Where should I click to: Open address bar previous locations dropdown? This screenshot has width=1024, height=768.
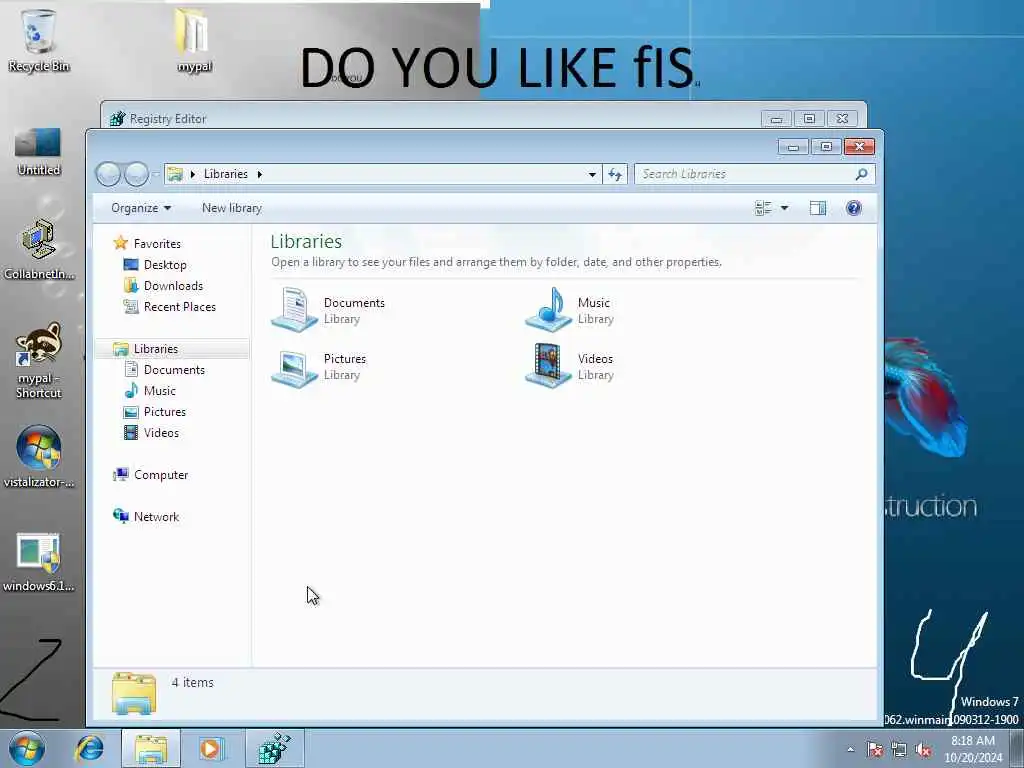[592, 174]
